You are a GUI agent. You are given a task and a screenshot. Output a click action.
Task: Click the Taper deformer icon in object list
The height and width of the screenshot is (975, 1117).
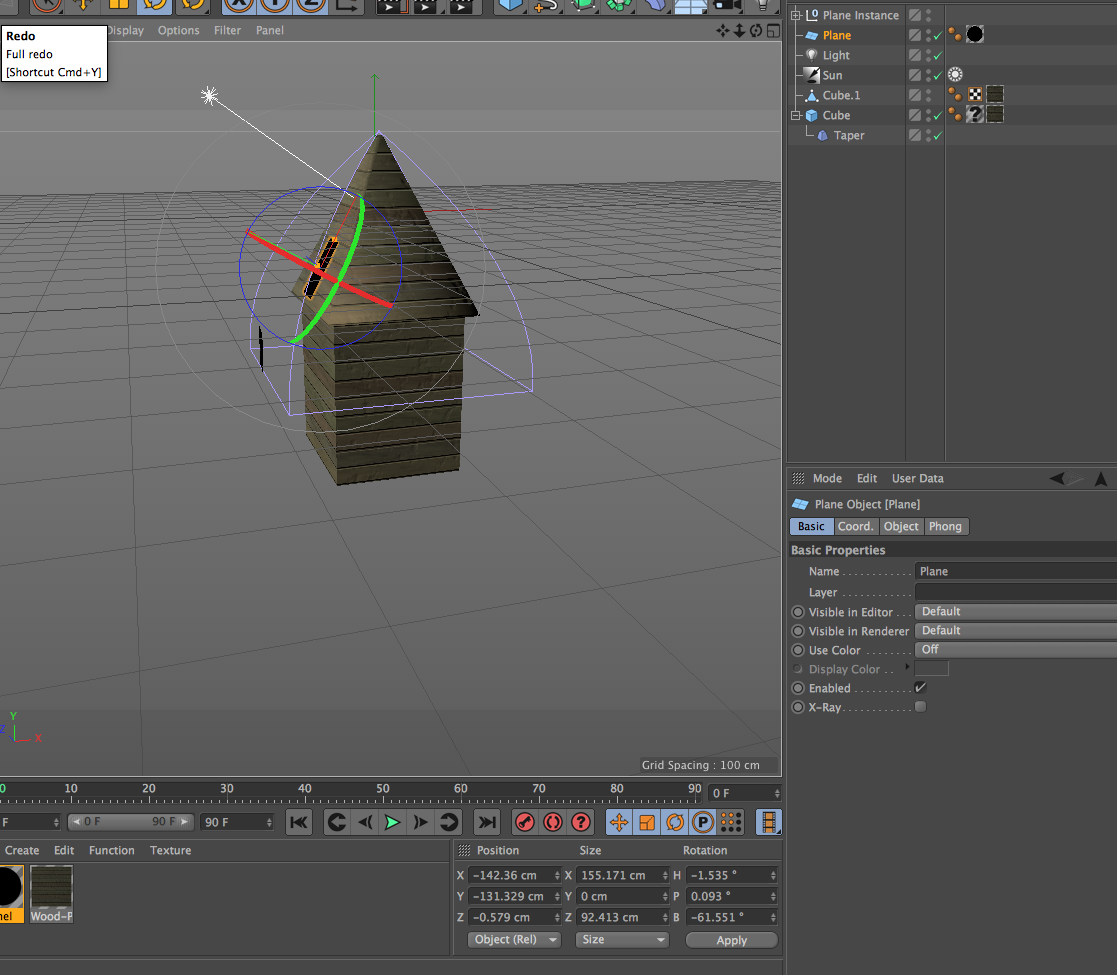822,135
